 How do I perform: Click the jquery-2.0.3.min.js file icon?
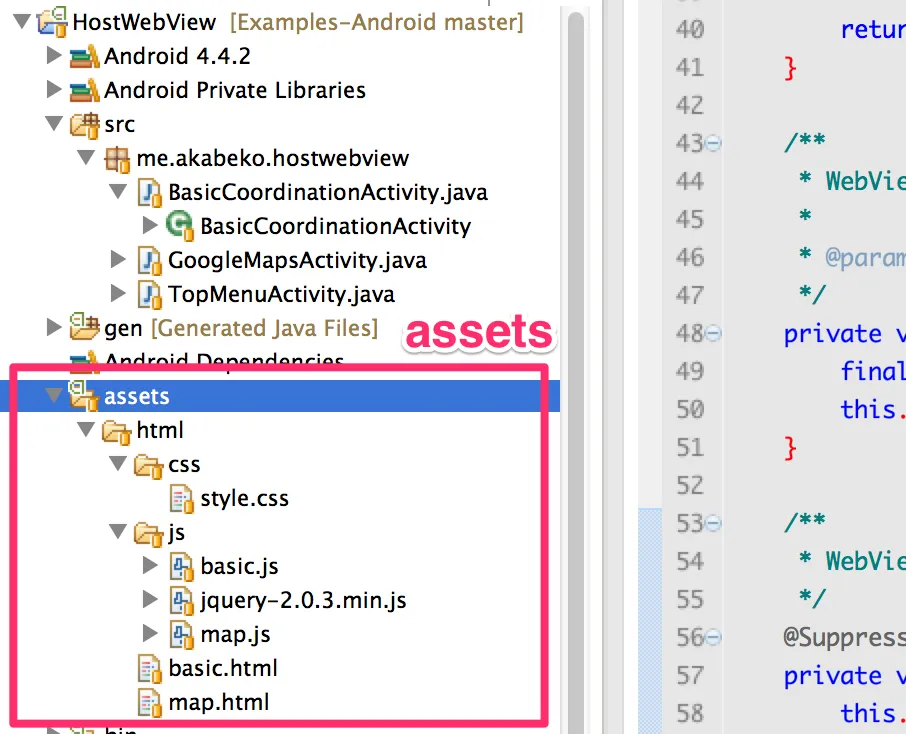tap(181, 600)
